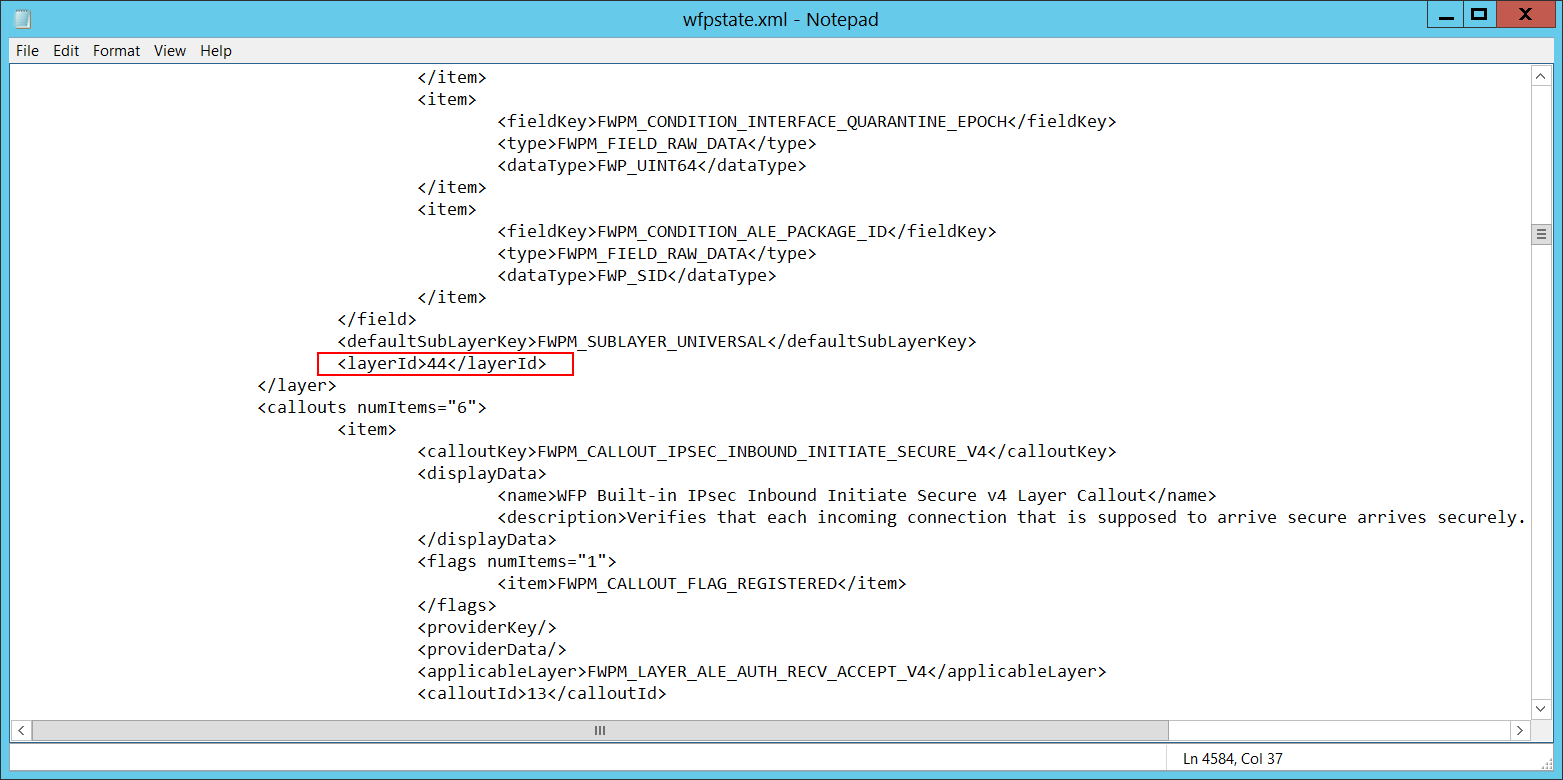Open the Format menu
Viewport: 1563px width, 780px height.
click(116, 50)
